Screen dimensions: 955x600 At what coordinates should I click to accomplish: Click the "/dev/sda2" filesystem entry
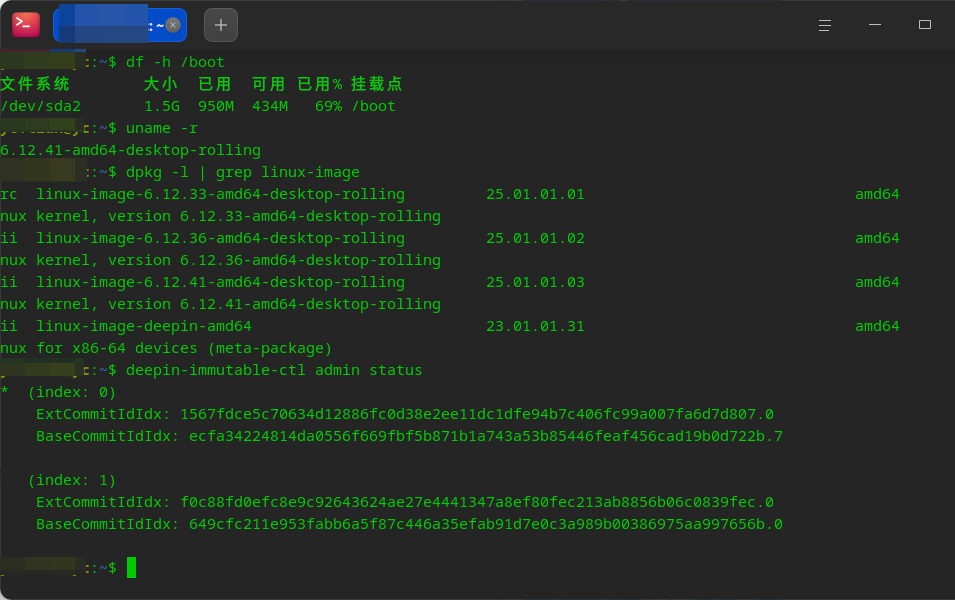coord(41,106)
